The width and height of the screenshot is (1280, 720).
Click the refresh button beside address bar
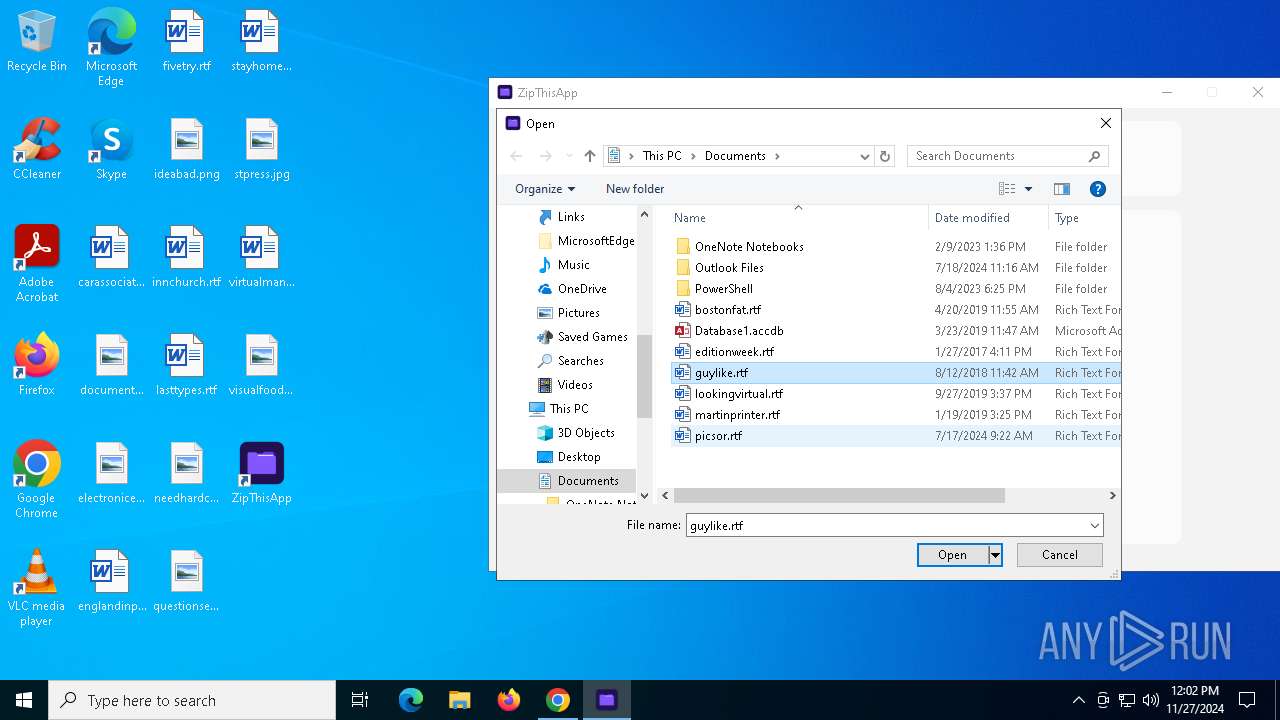click(884, 156)
